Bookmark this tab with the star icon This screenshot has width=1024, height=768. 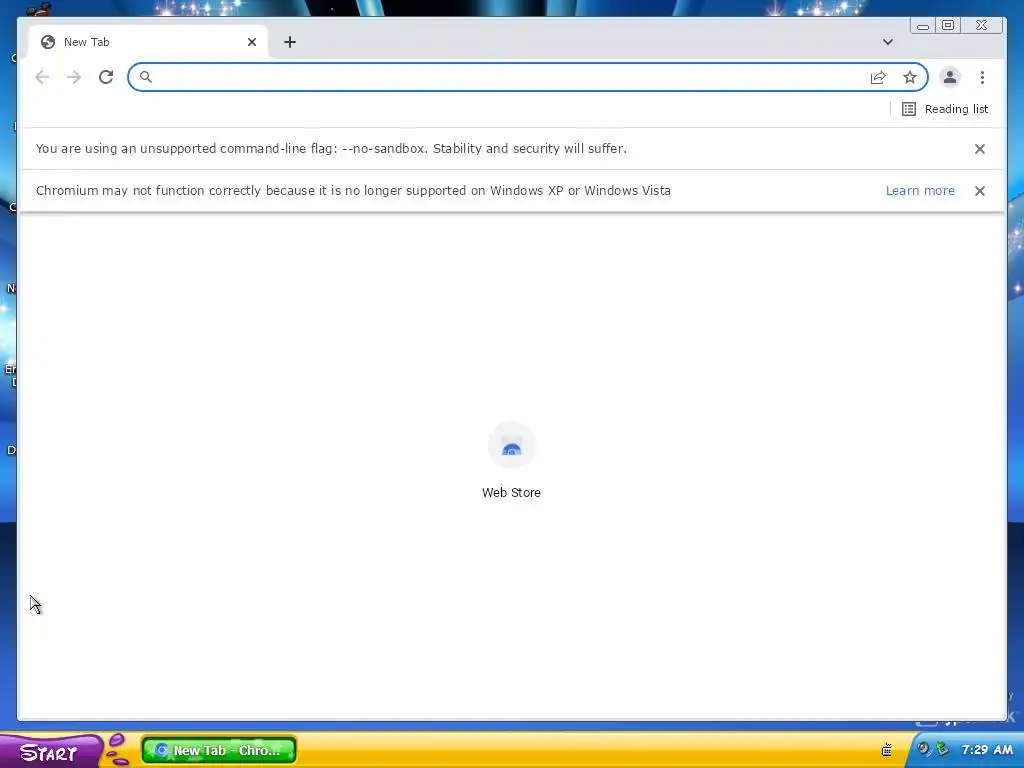coord(910,77)
